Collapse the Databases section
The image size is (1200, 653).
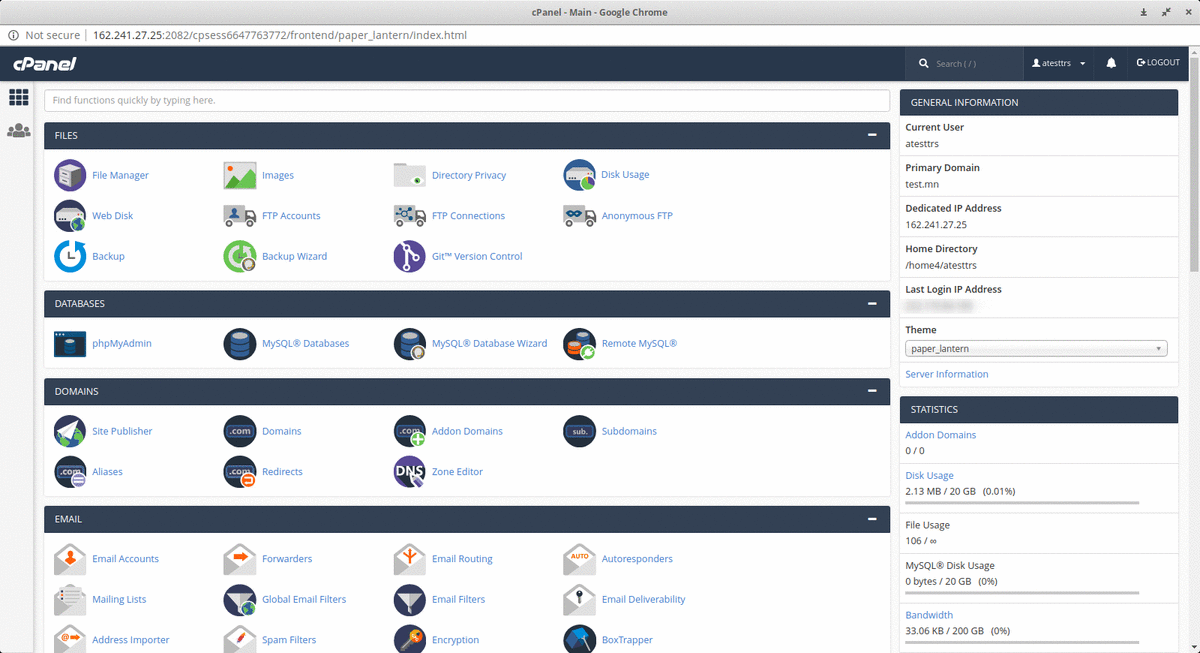click(x=872, y=303)
